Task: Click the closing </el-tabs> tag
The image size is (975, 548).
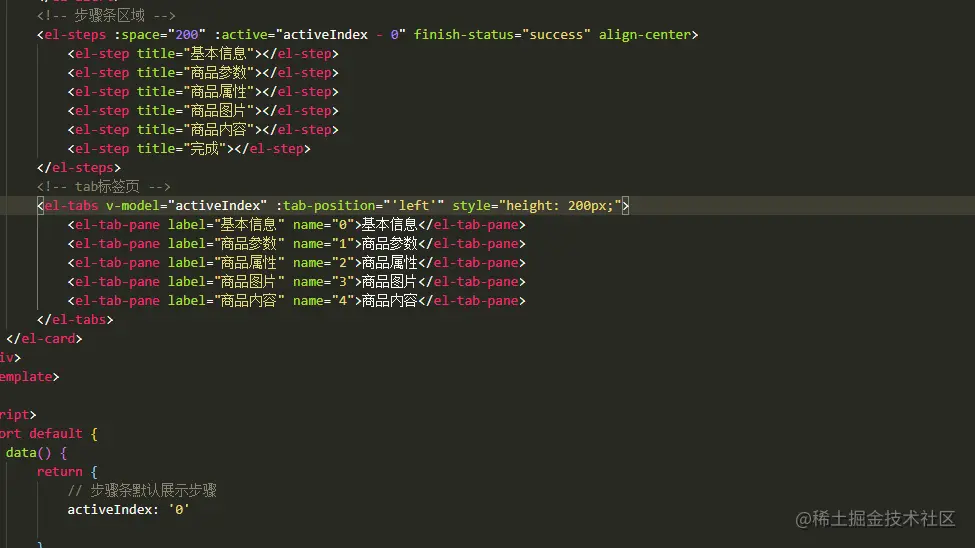Action: tap(75, 320)
